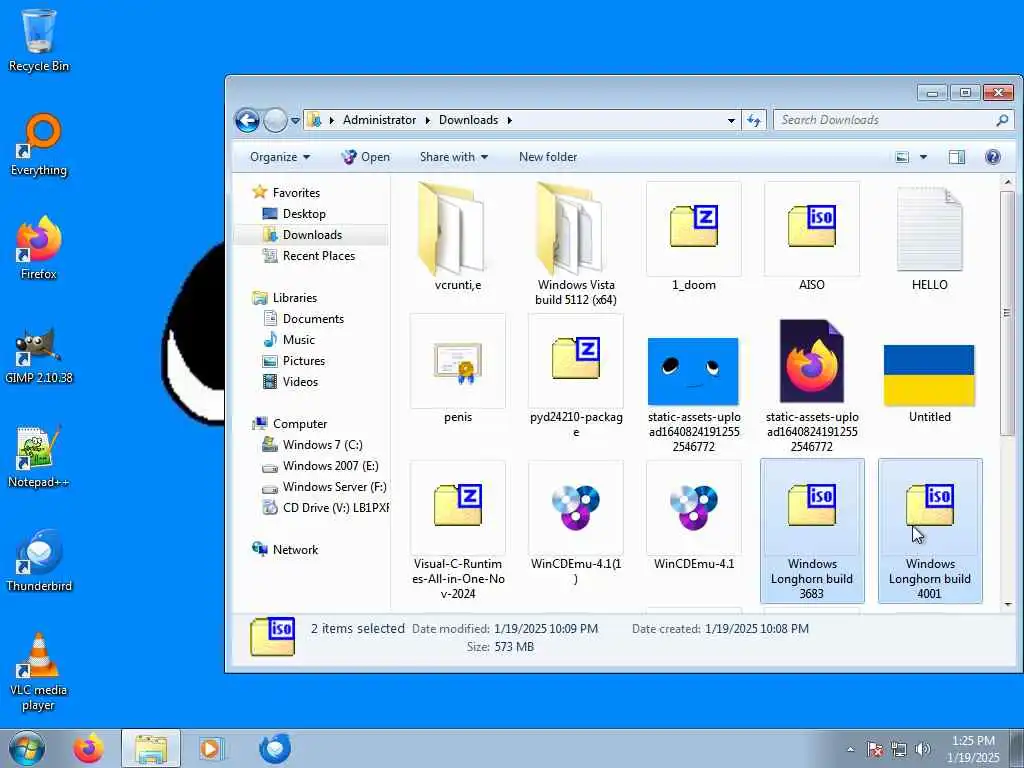Open Firefox desktop shortcut

[39, 248]
